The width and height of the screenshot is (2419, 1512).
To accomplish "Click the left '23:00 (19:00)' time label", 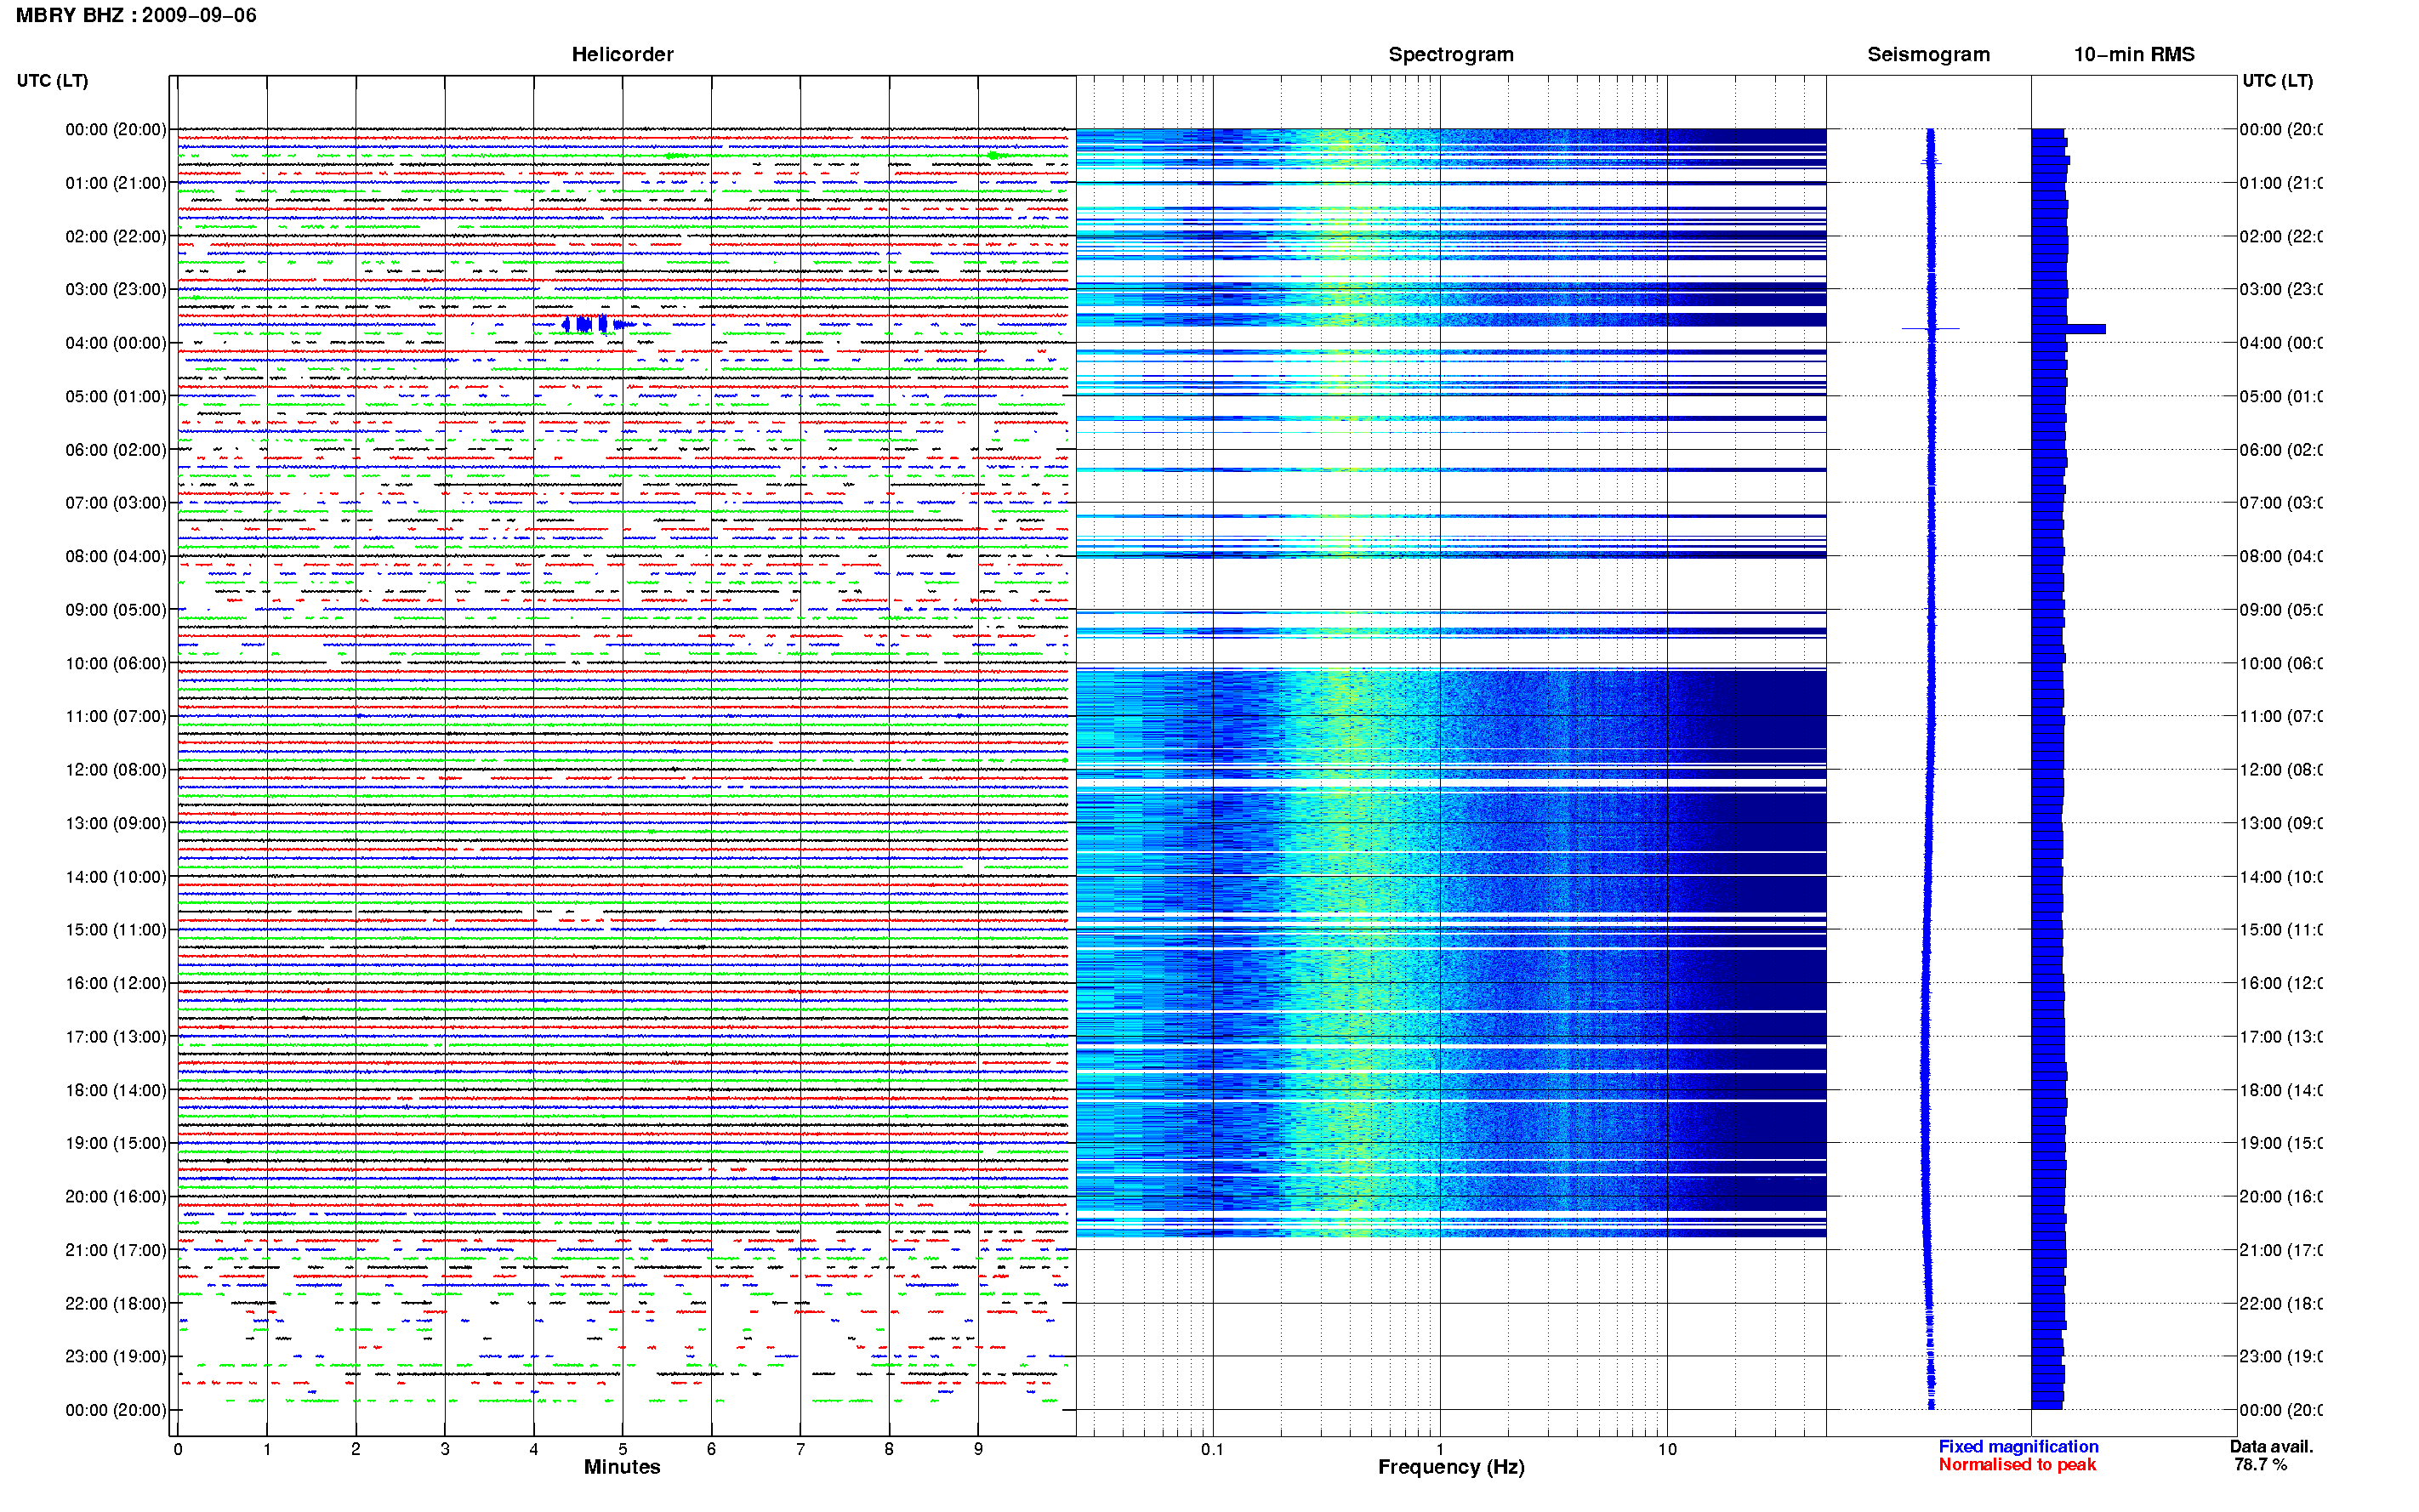I will tap(115, 1357).
